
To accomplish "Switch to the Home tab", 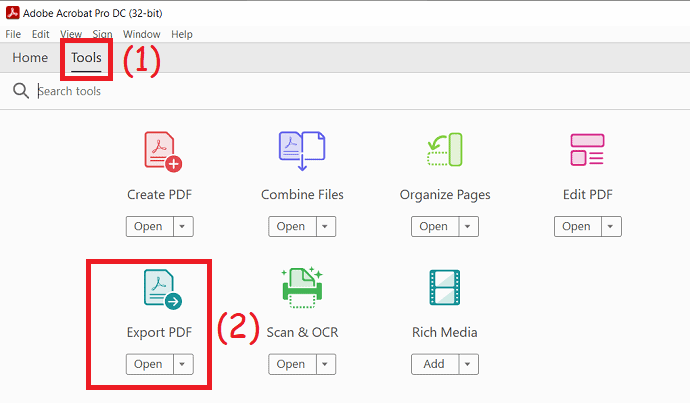I will 30,58.
